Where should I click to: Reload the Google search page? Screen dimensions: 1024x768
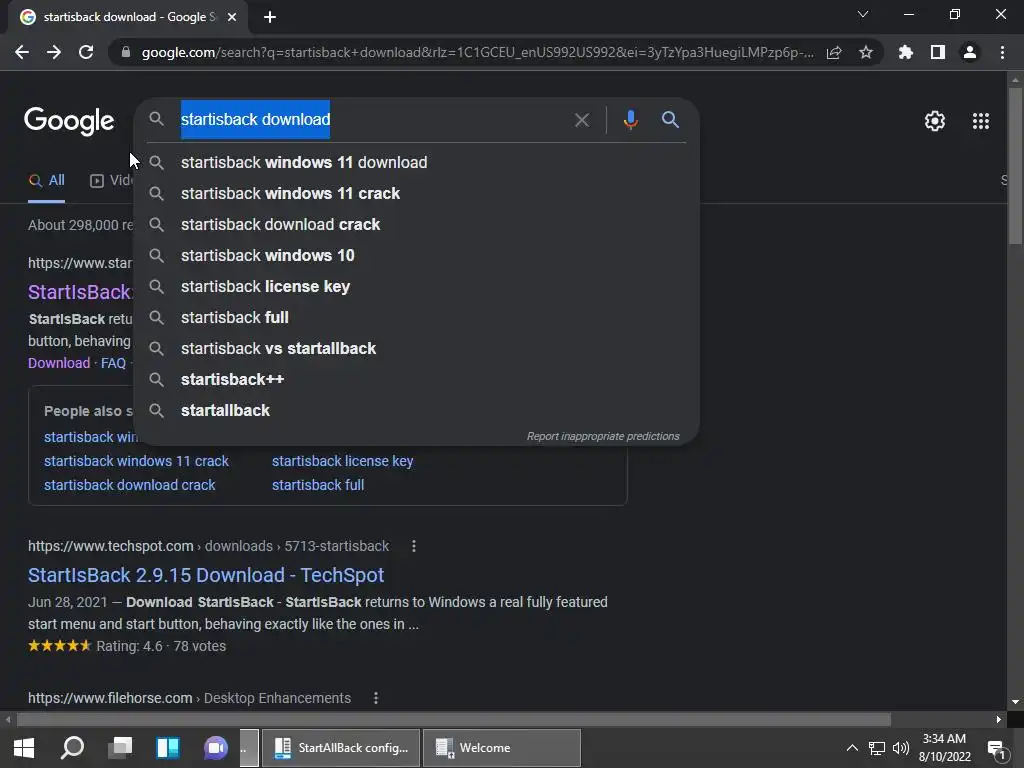tap(86, 52)
